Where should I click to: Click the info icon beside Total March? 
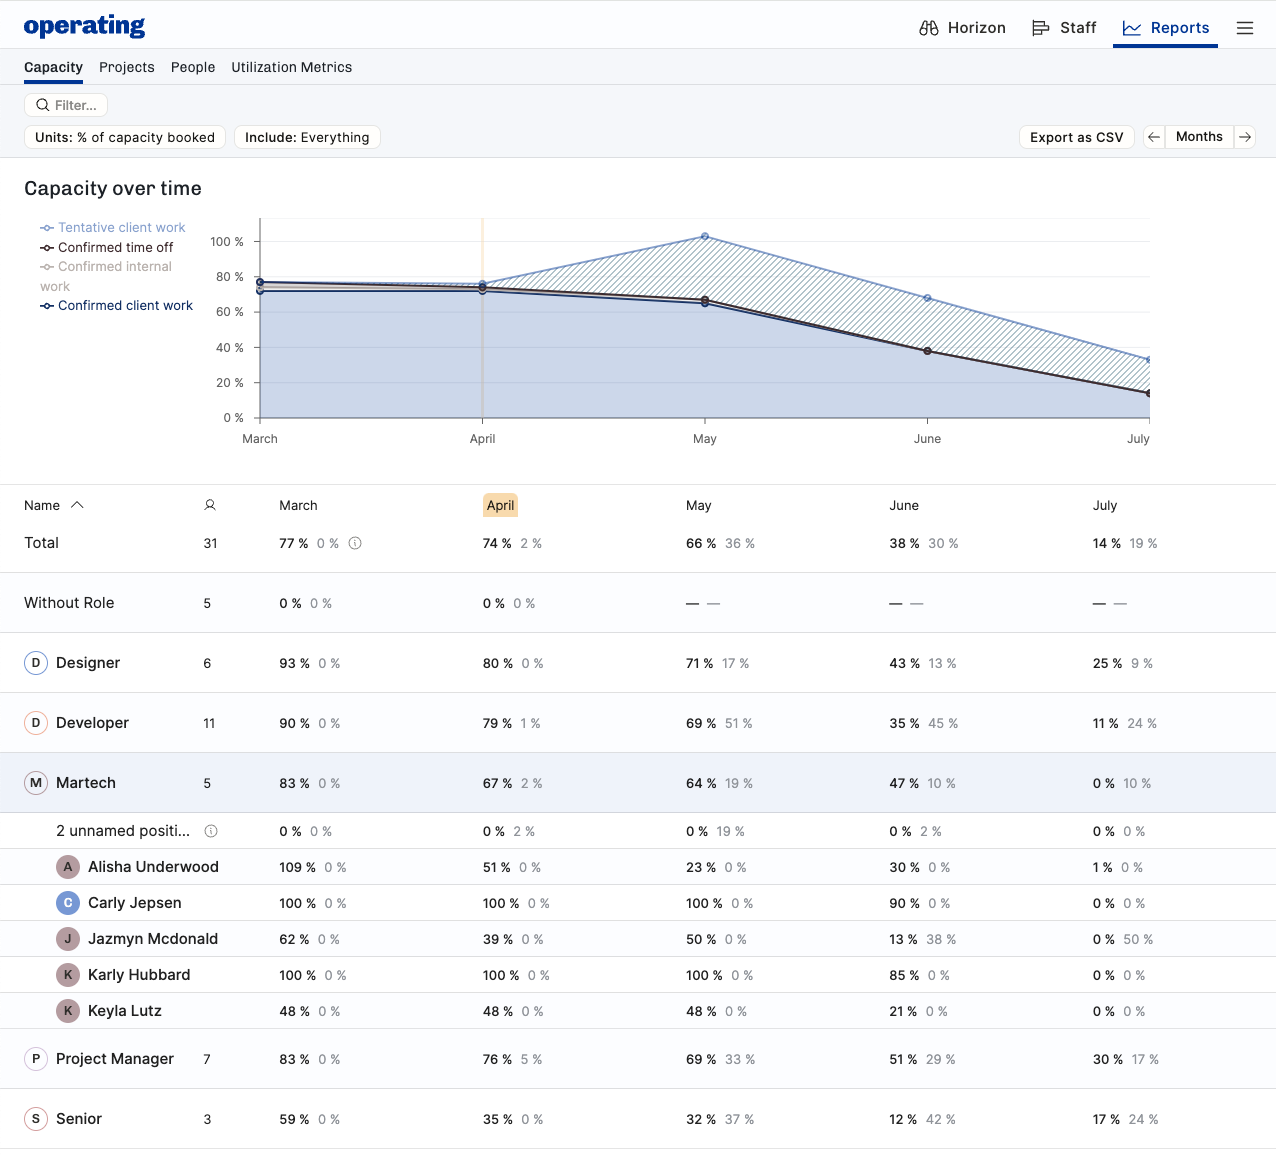point(355,543)
